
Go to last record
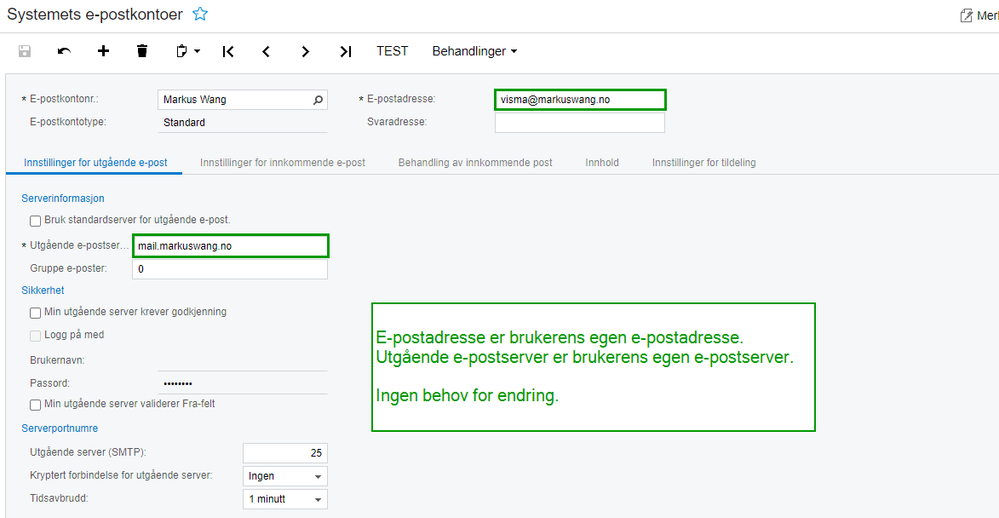point(345,52)
